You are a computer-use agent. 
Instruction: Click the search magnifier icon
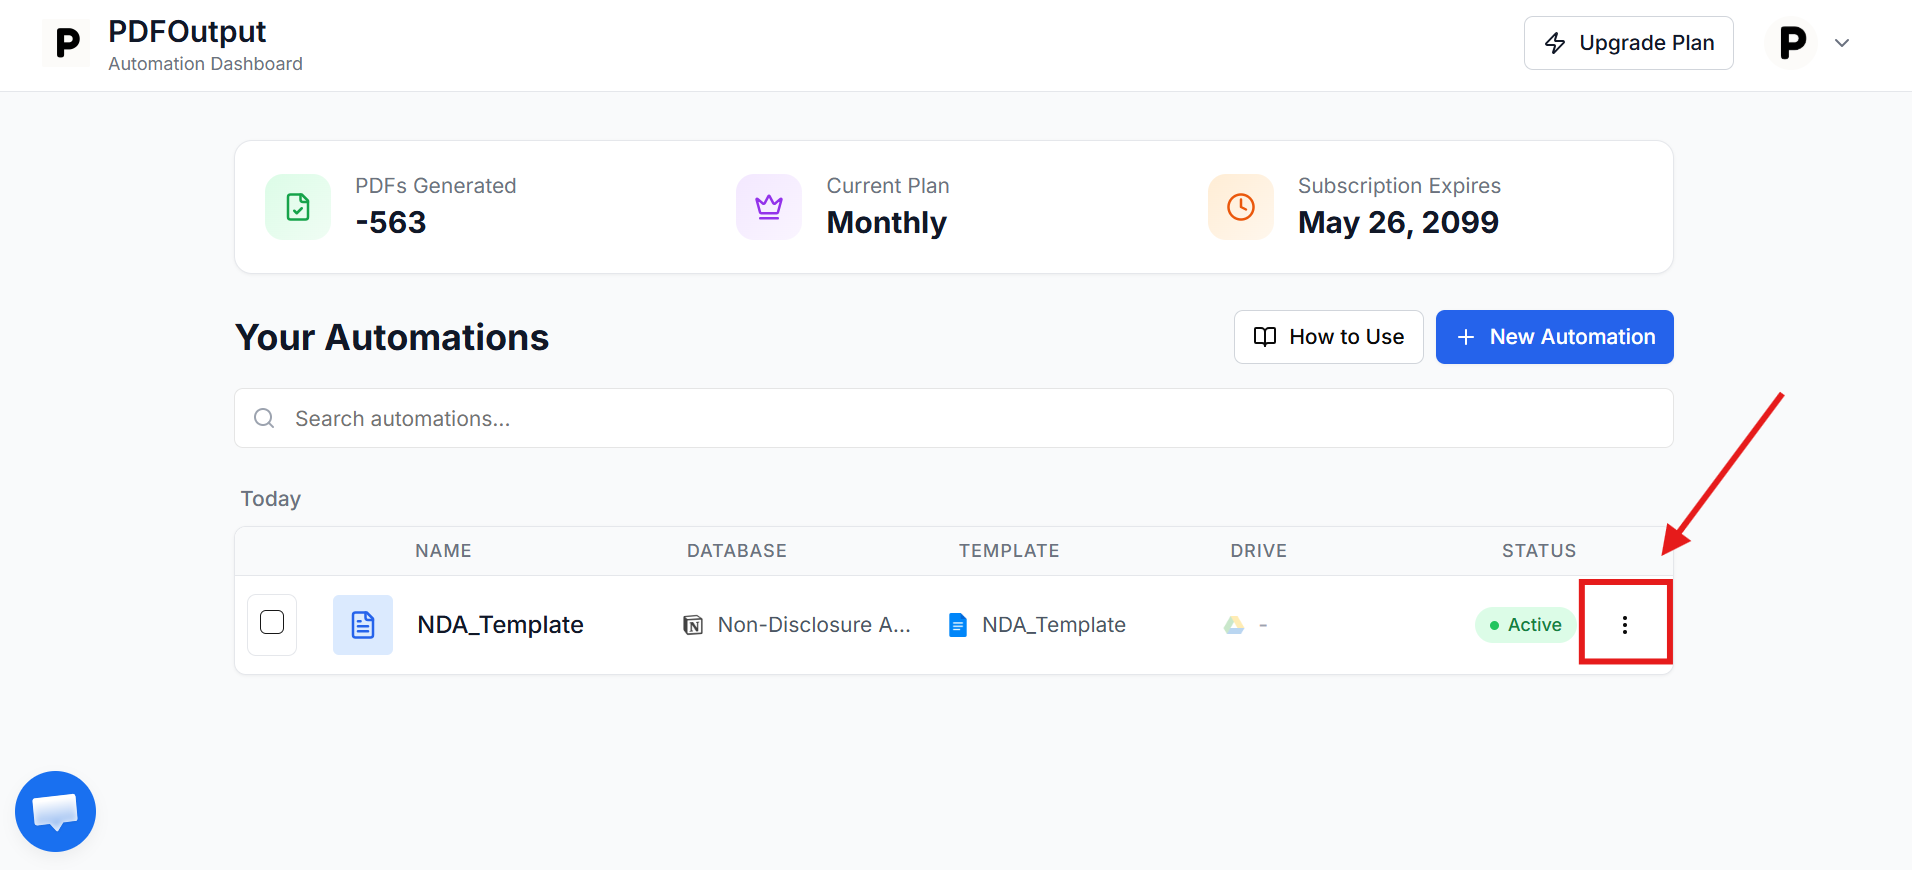click(264, 418)
